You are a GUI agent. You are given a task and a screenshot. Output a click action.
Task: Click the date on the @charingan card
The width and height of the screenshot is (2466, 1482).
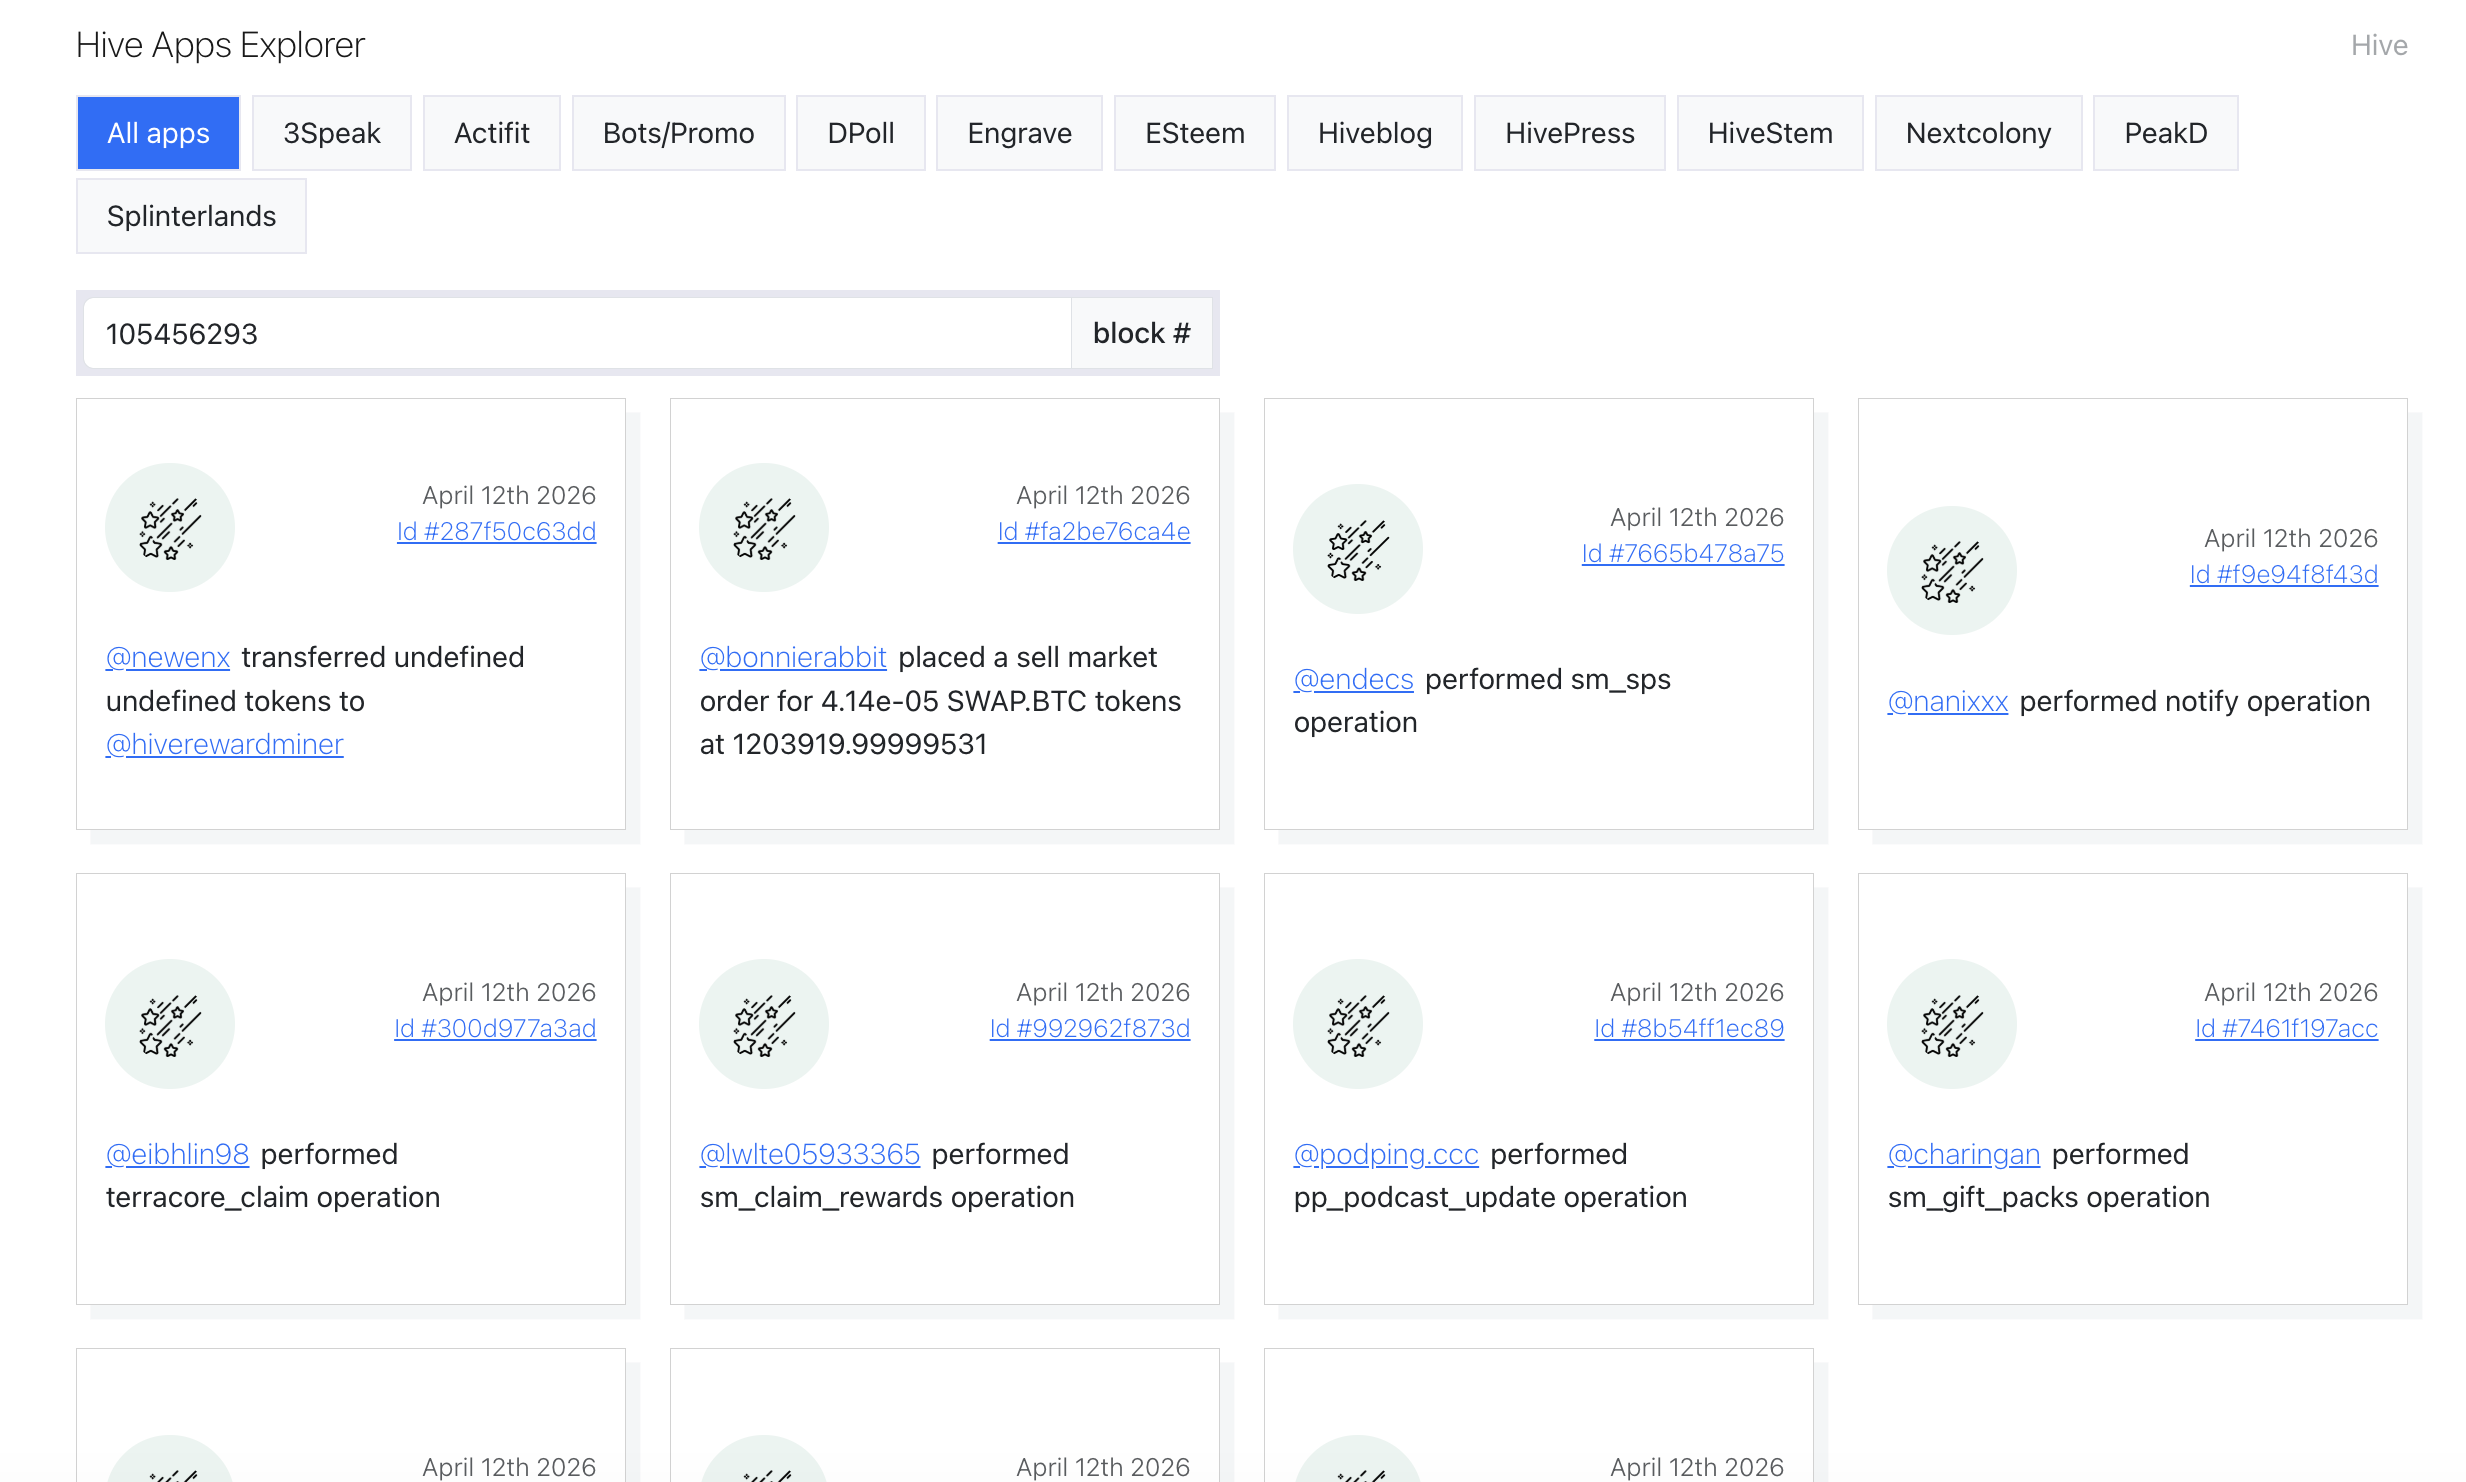[x=2291, y=992]
